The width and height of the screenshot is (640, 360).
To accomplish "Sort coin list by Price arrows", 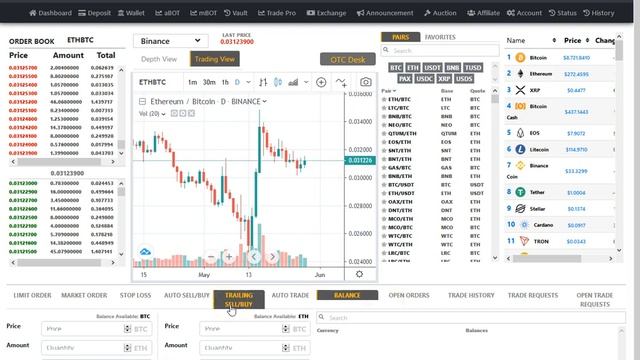I will pos(587,40).
